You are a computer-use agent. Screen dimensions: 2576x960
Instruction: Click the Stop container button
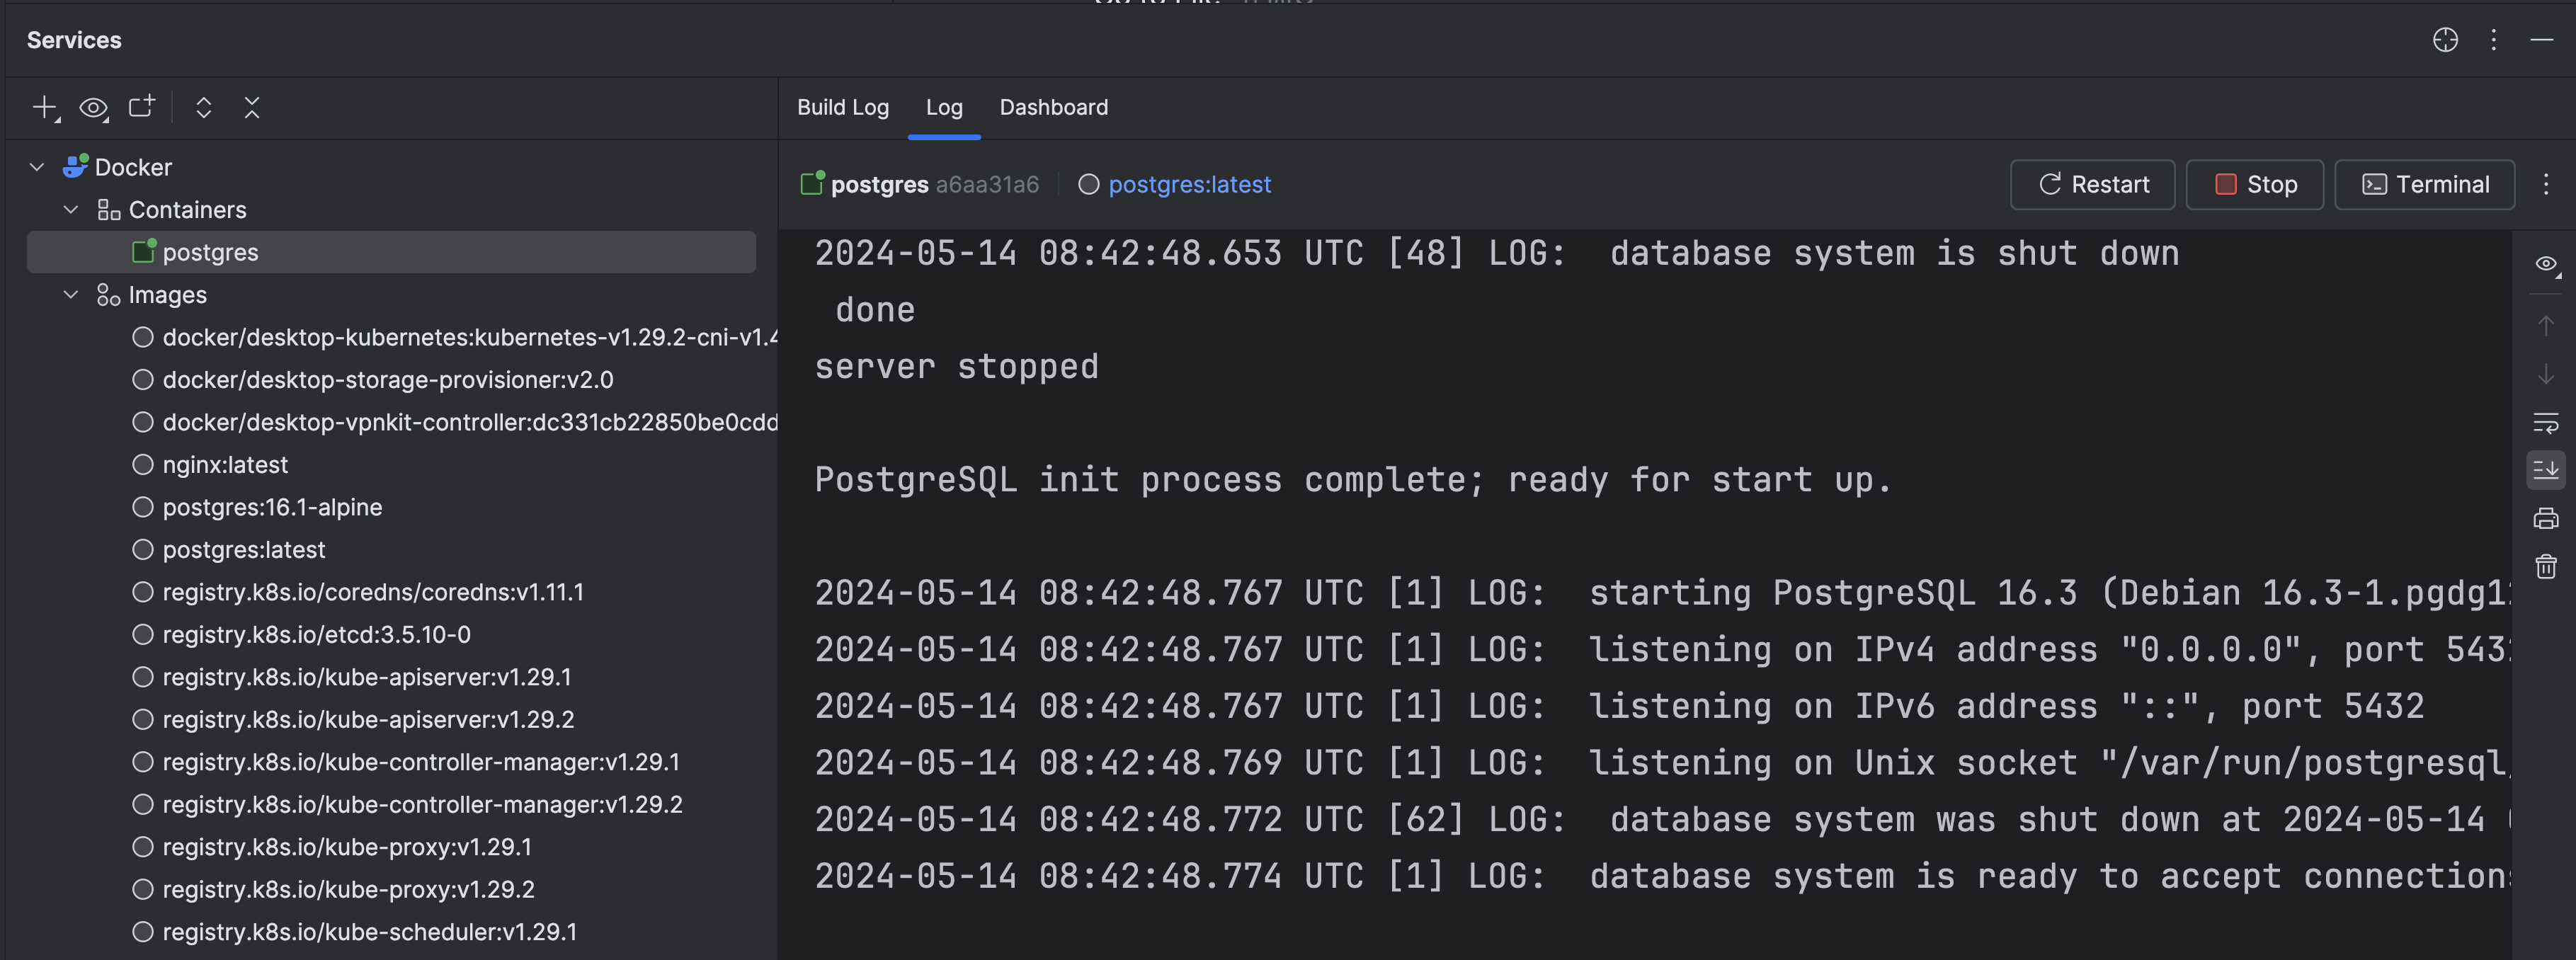coord(2254,185)
